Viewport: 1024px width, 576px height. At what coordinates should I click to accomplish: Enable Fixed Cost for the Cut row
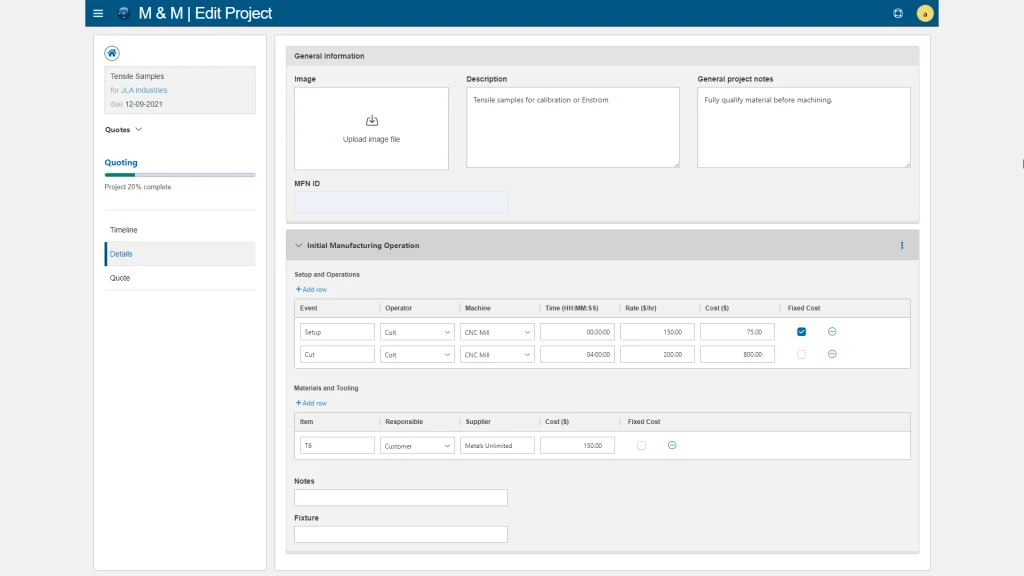[x=801, y=354]
